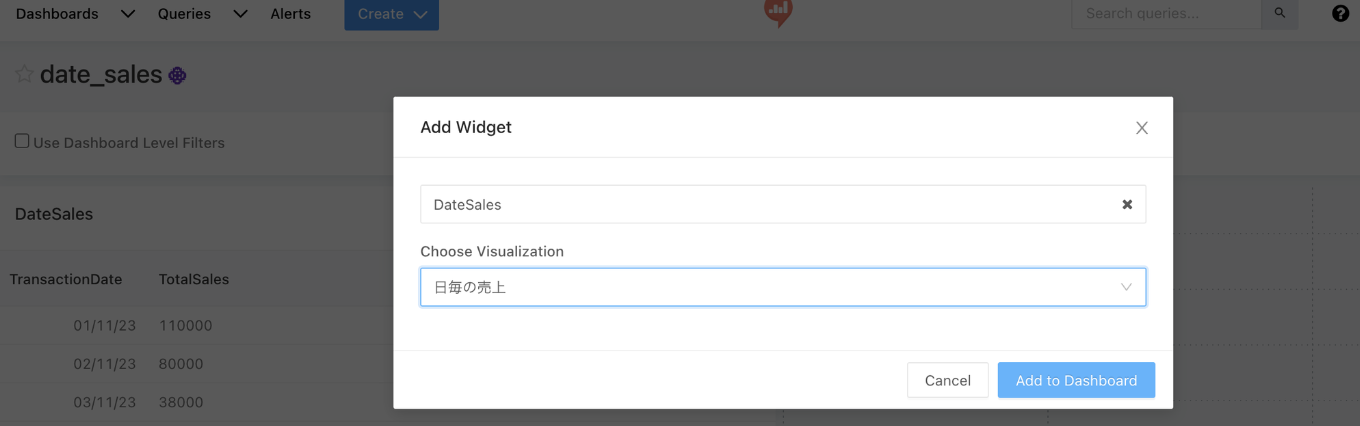
Task: Click Add to Dashboard button
Action: click(x=1076, y=380)
